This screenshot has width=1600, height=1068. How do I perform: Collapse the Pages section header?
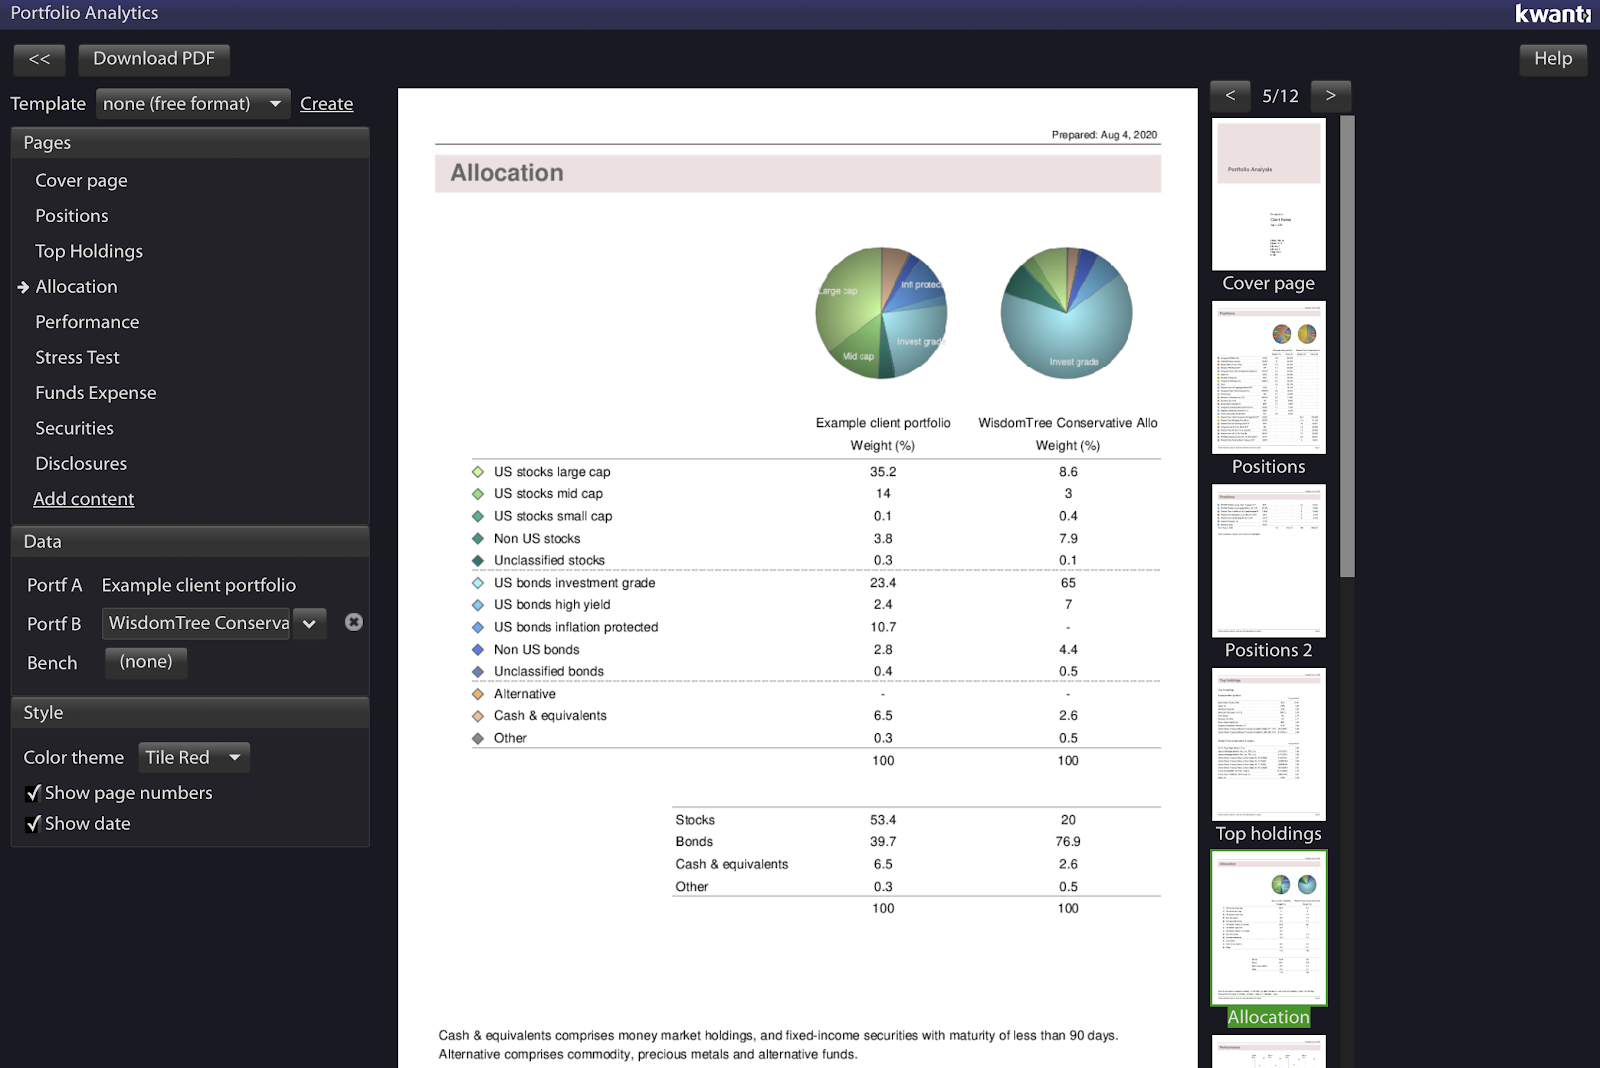tap(190, 143)
